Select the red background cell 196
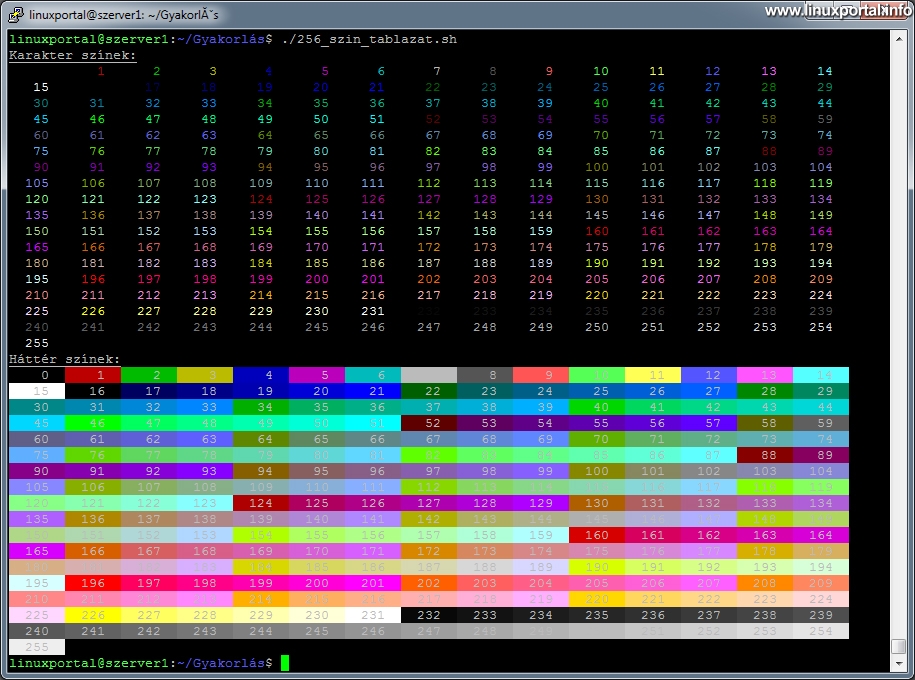This screenshot has height=680, width=915. click(93, 583)
